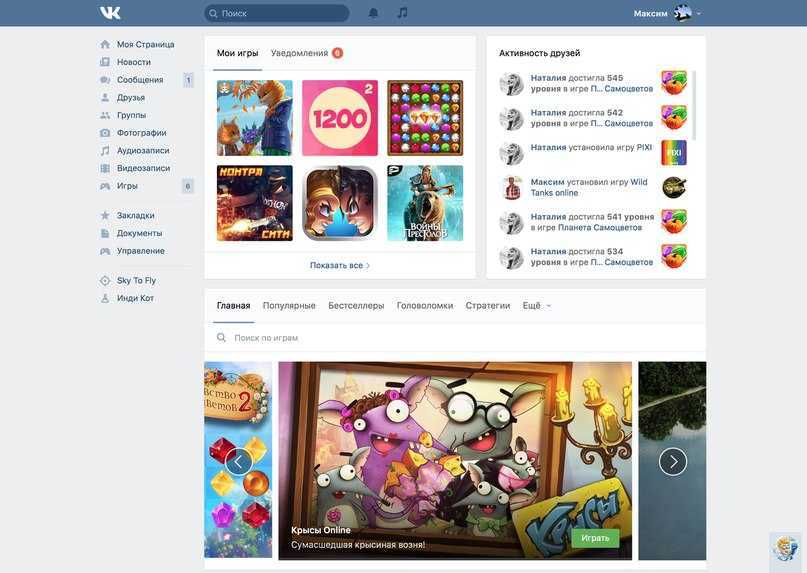Click the VK logo icon
This screenshot has height=573, width=807.
click(110, 13)
